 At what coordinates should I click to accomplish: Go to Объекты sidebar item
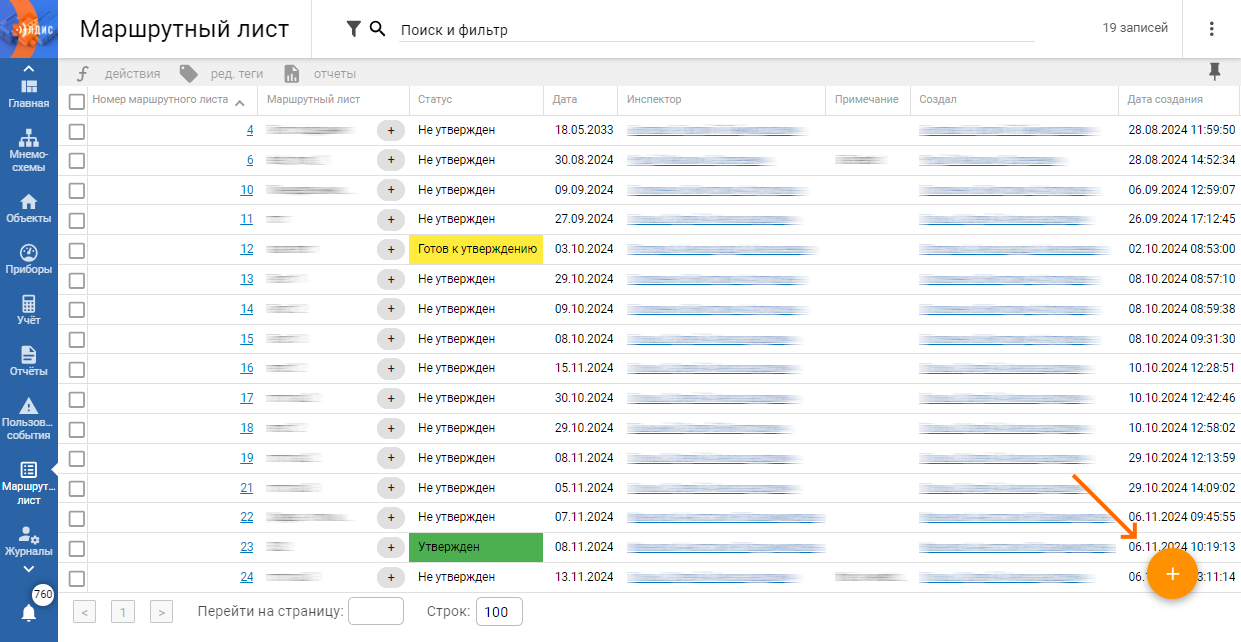[x=29, y=208]
